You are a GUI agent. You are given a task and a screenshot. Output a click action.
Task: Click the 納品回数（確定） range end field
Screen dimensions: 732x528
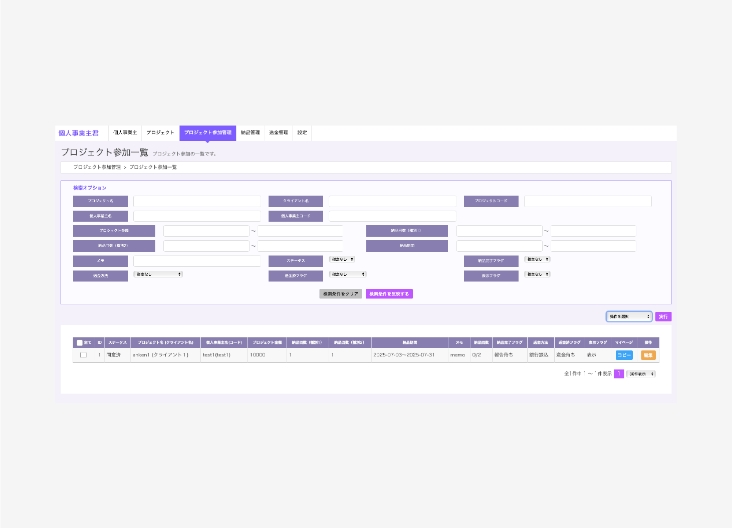[x=593, y=231]
